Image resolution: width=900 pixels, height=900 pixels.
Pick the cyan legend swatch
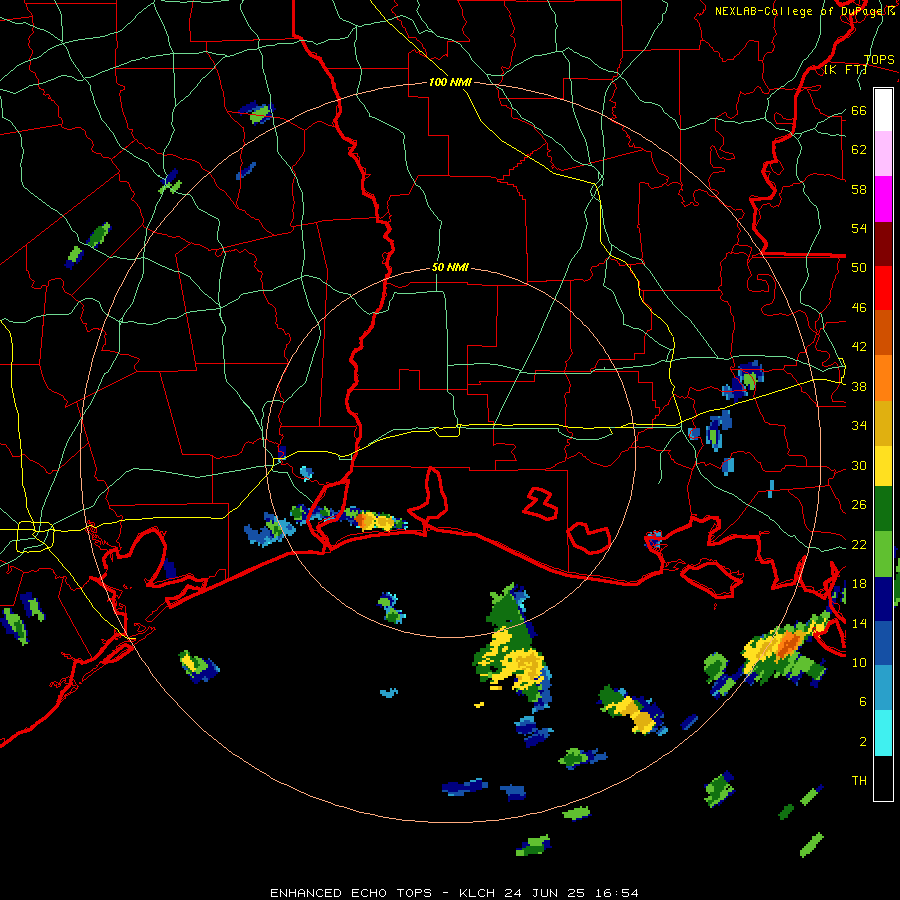tap(883, 733)
